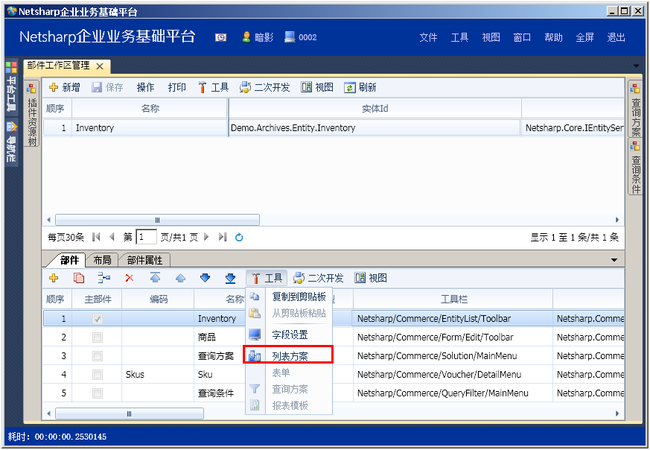This screenshot has width=650, height=450.
Task: Choose 列表方案 from the menu
Action: click(x=289, y=356)
